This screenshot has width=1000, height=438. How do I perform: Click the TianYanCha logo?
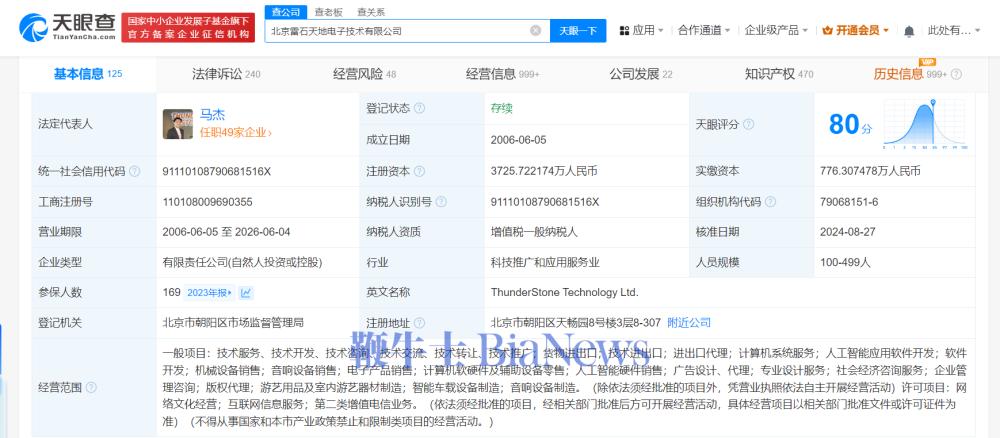(67, 27)
